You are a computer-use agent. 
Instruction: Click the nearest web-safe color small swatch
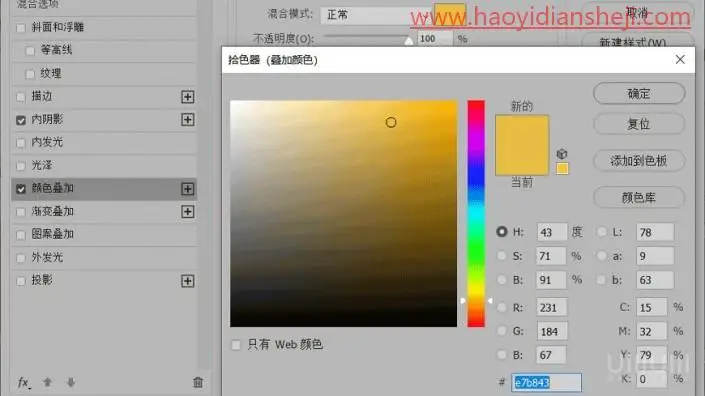pos(562,169)
